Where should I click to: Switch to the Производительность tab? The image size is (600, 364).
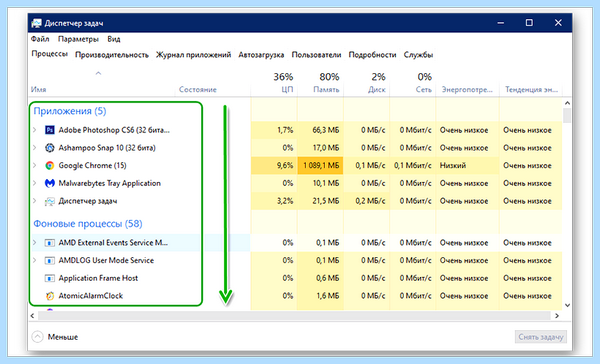click(112, 55)
